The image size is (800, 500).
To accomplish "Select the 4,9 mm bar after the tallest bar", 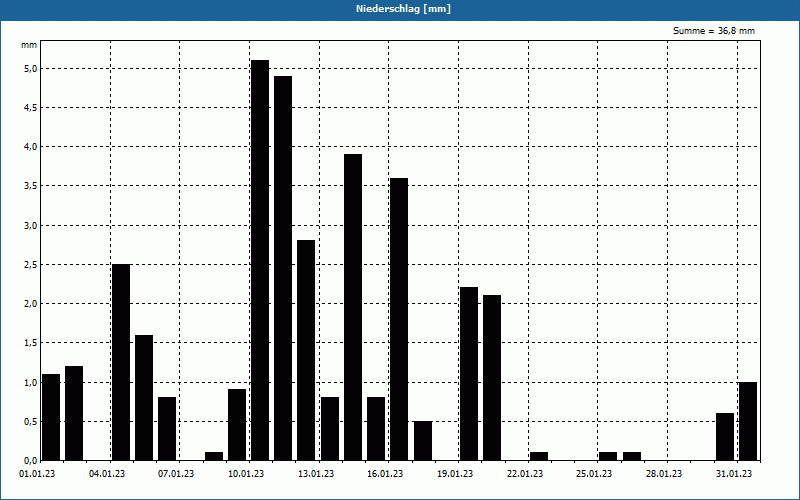I will pos(283,268).
